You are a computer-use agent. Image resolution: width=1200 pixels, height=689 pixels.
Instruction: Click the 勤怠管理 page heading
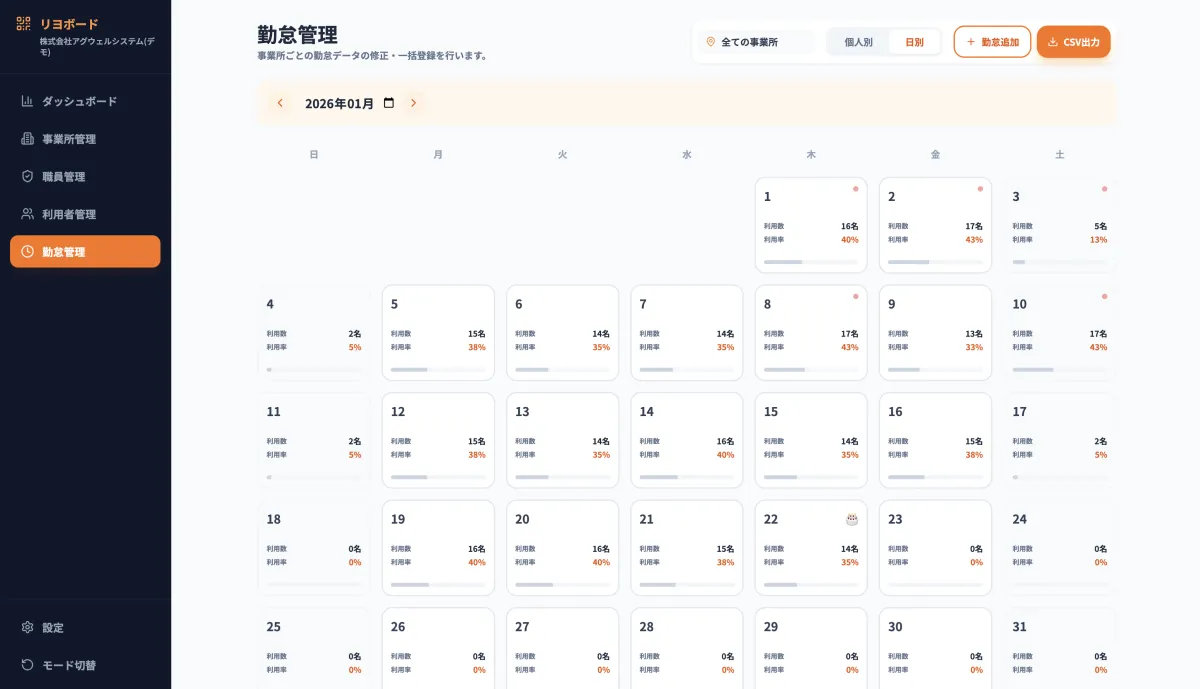(x=297, y=34)
